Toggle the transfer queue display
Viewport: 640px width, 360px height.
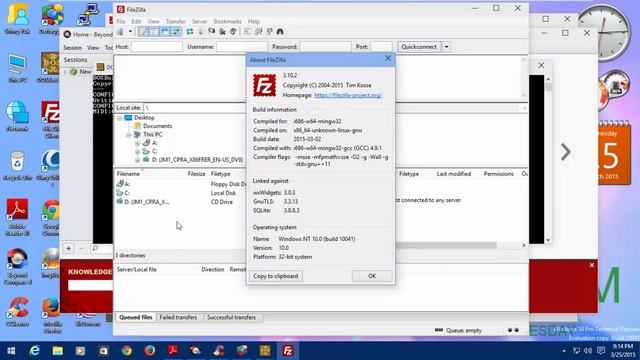click(176, 32)
